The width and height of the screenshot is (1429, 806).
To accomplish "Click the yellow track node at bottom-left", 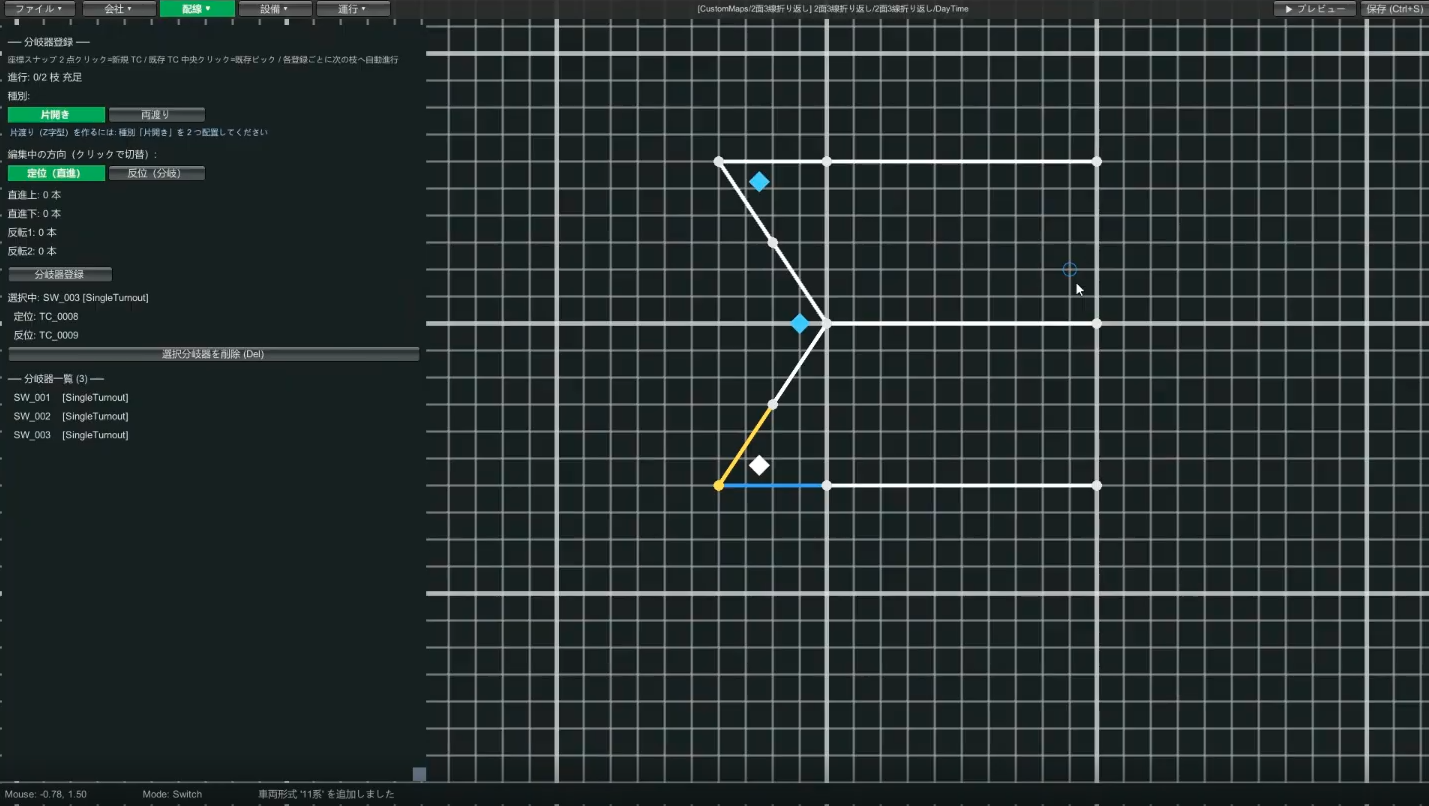I will [718, 486].
